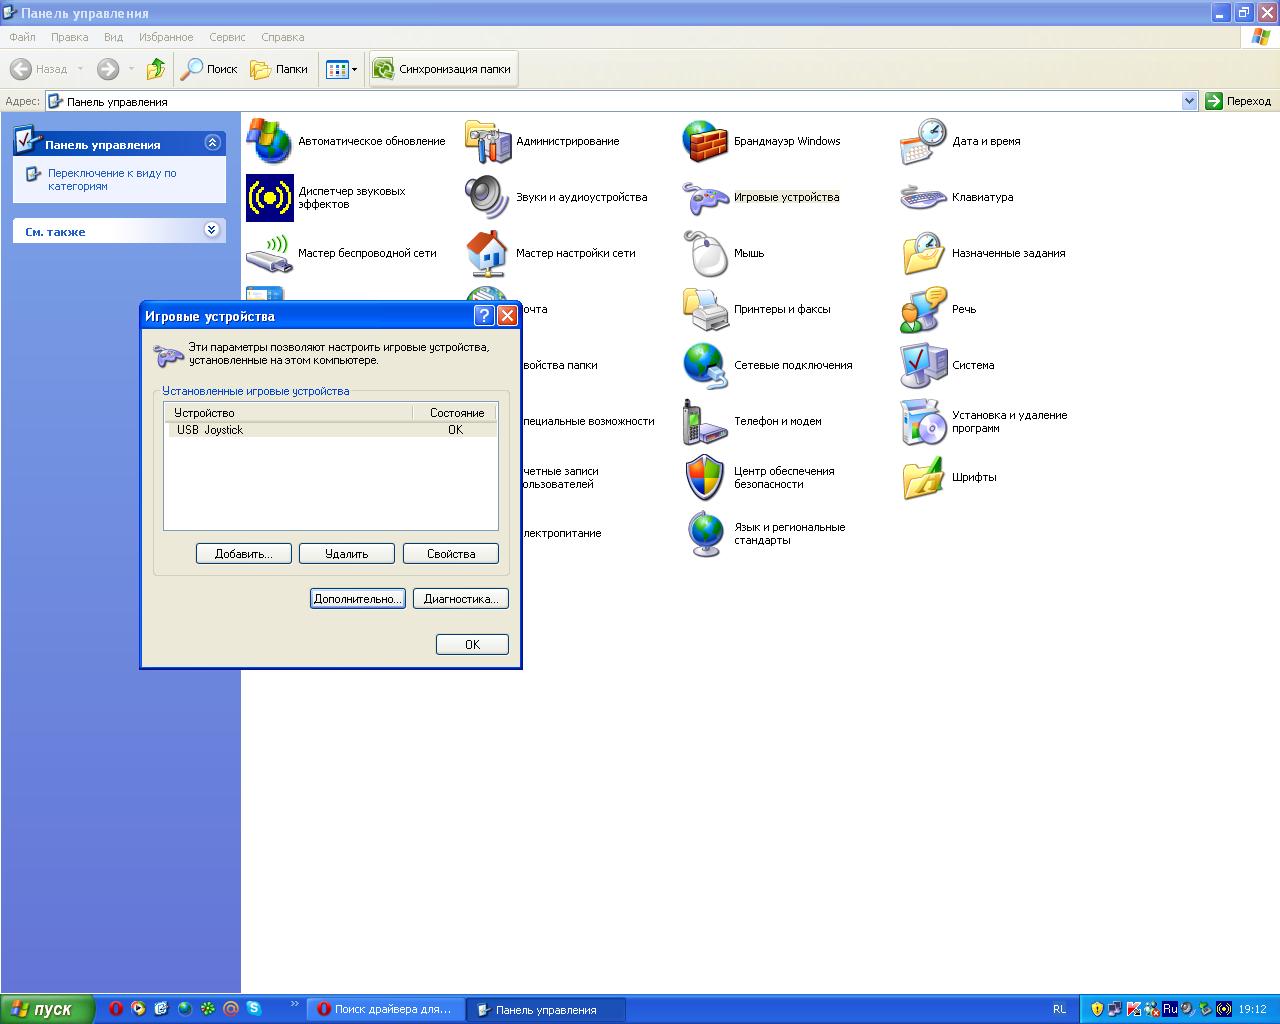
Task: Open the Views (Вид) toolbar dropdown
Action: tap(341, 69)
